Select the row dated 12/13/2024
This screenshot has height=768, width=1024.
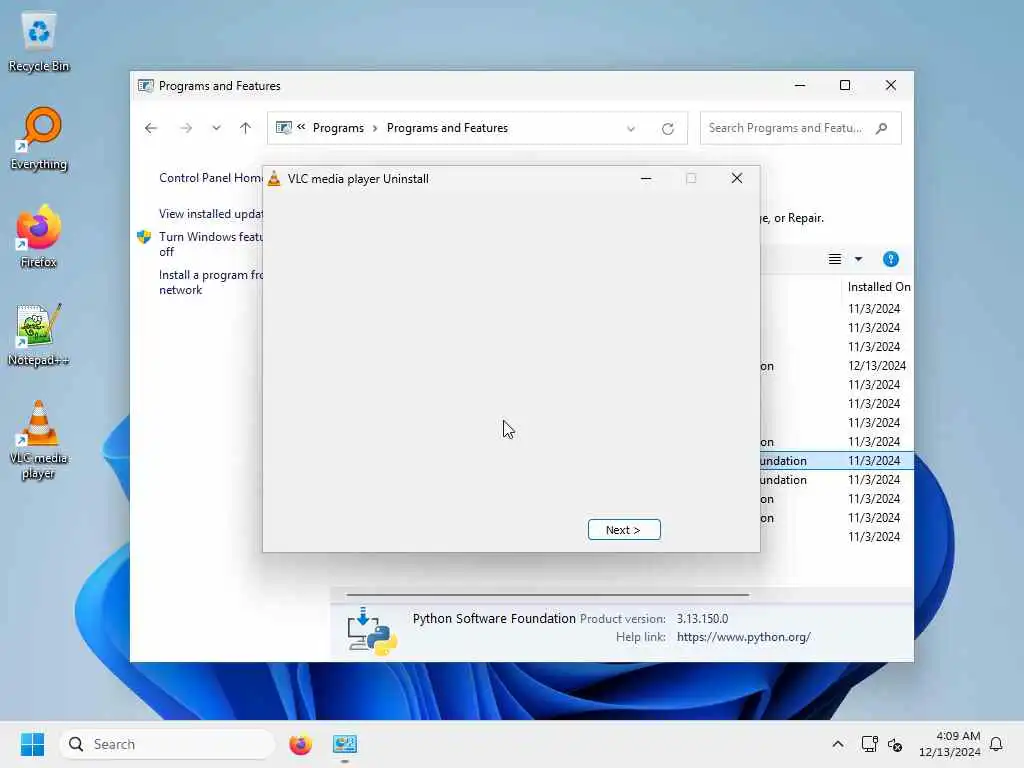pos(838,366)
